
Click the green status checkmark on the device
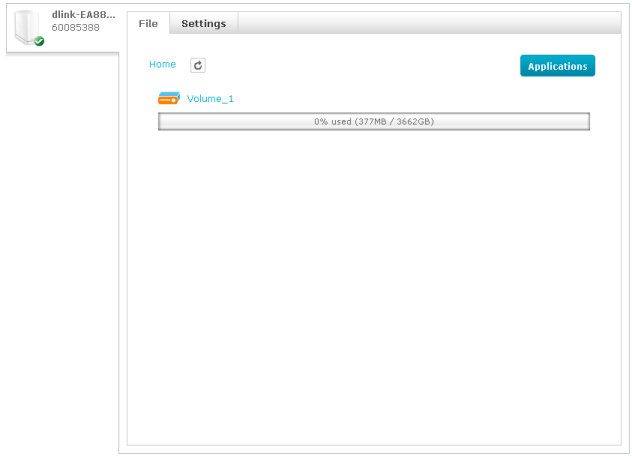(x=39, y=41)
